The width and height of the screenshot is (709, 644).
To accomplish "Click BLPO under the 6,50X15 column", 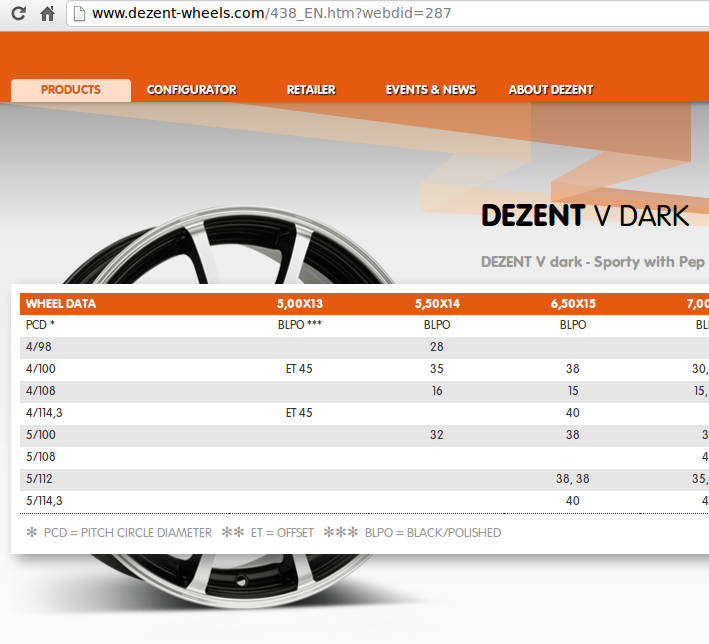I will [x=573, y=325].
